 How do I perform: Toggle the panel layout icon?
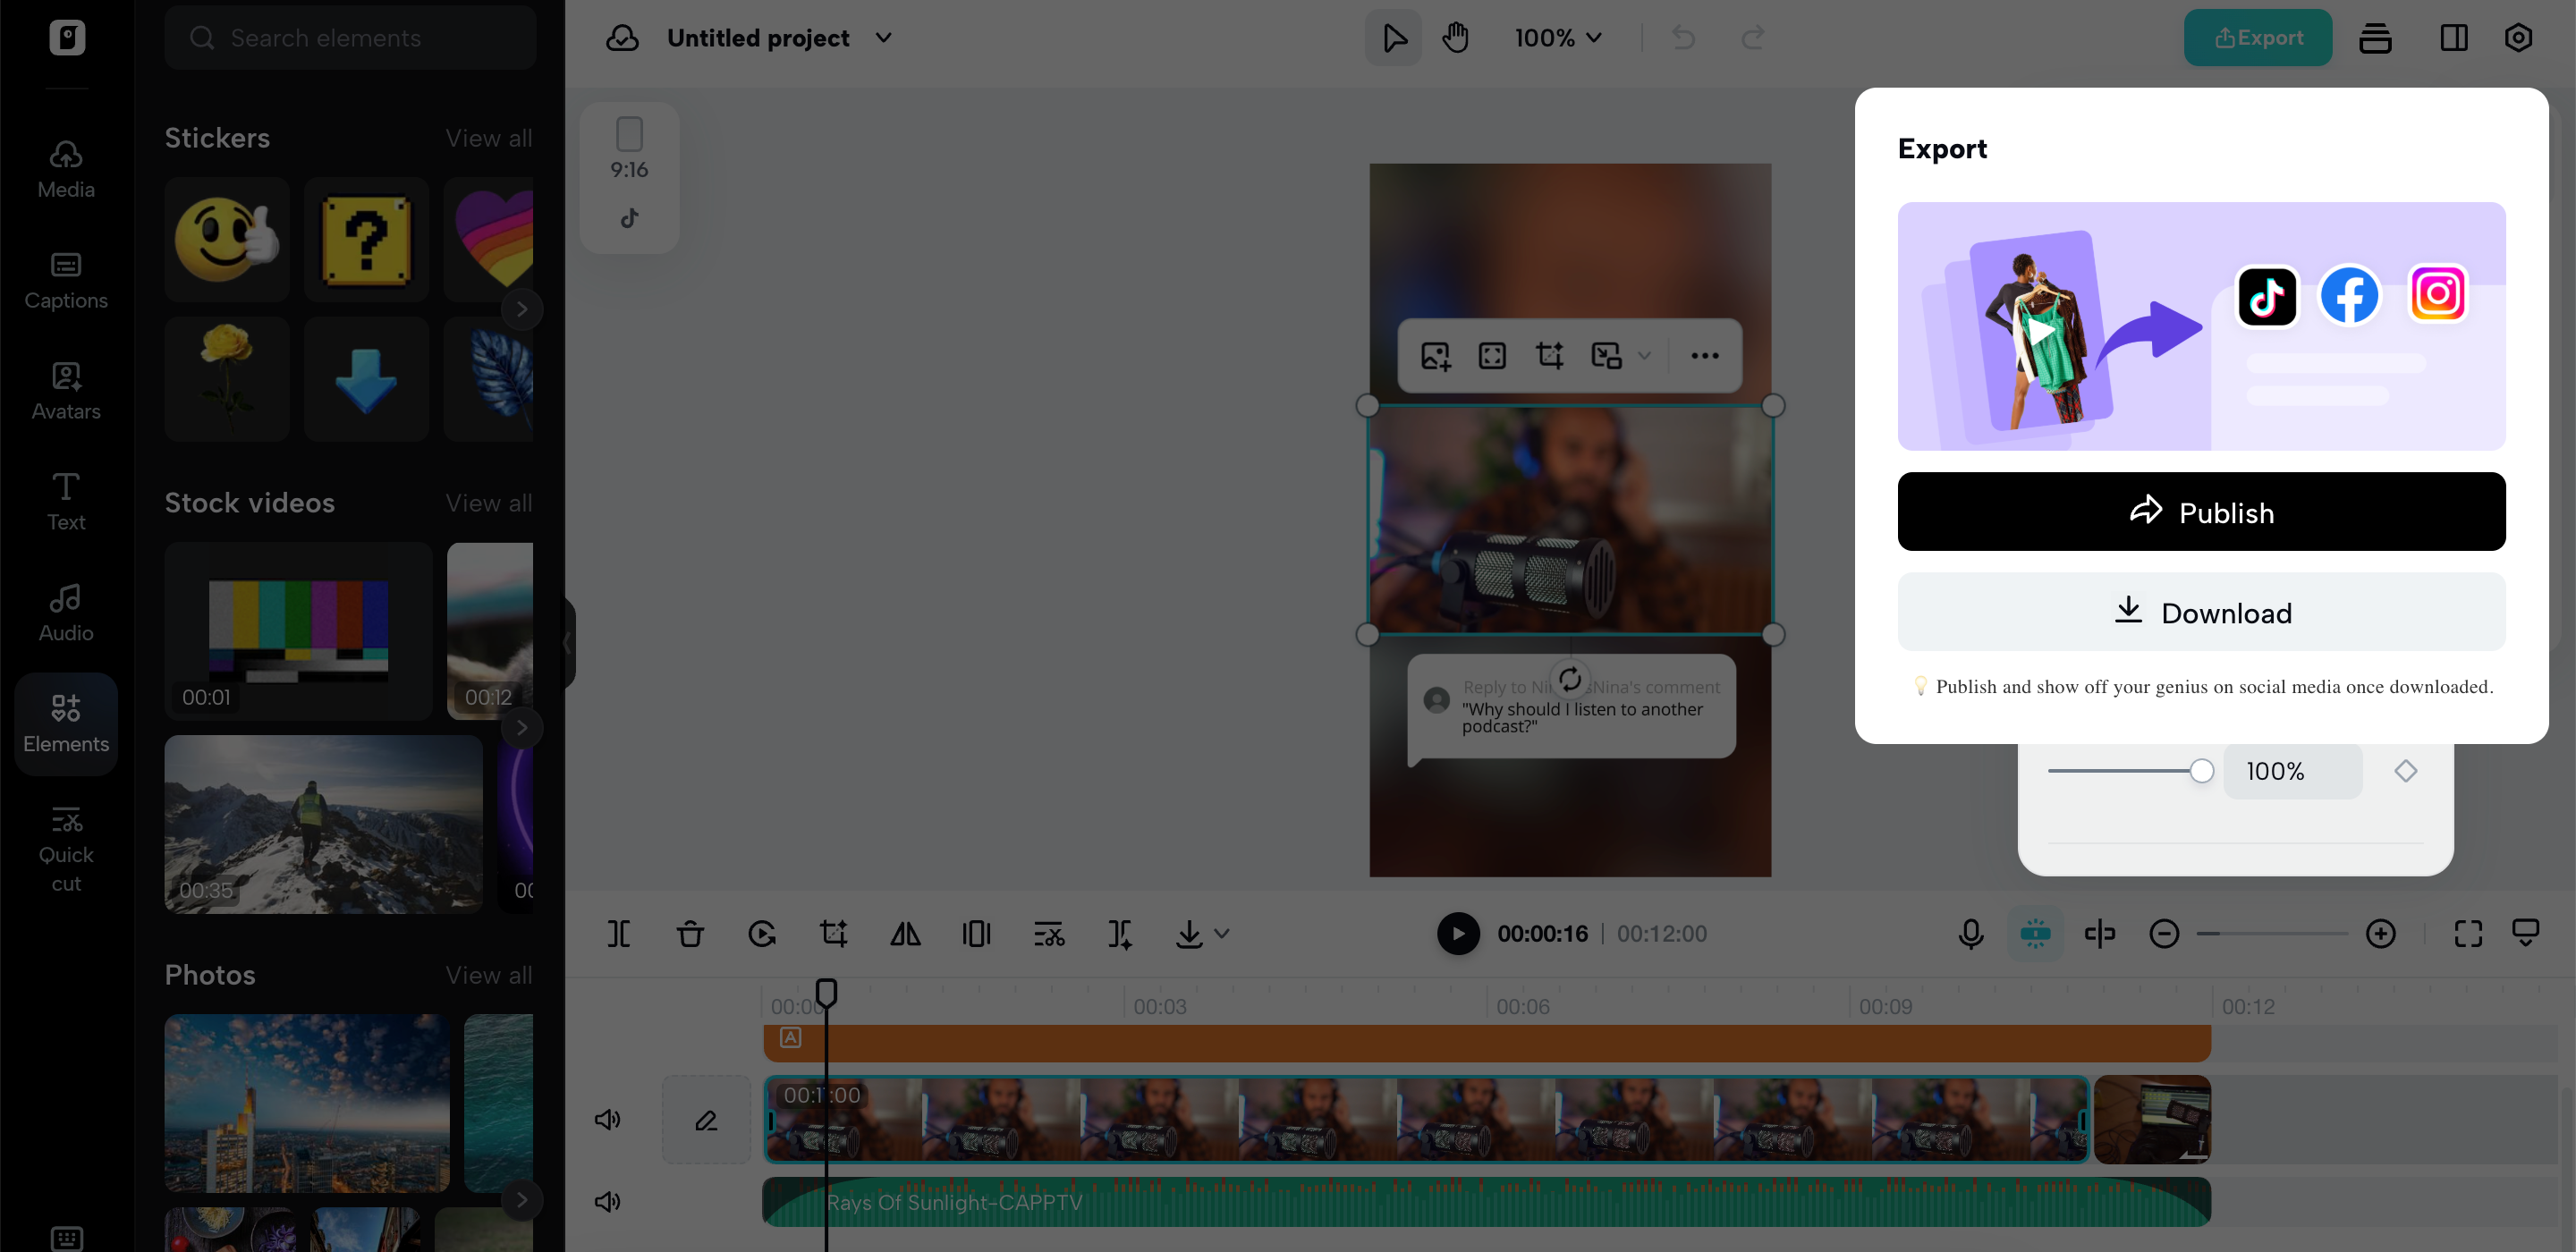tap(2453, 38)
